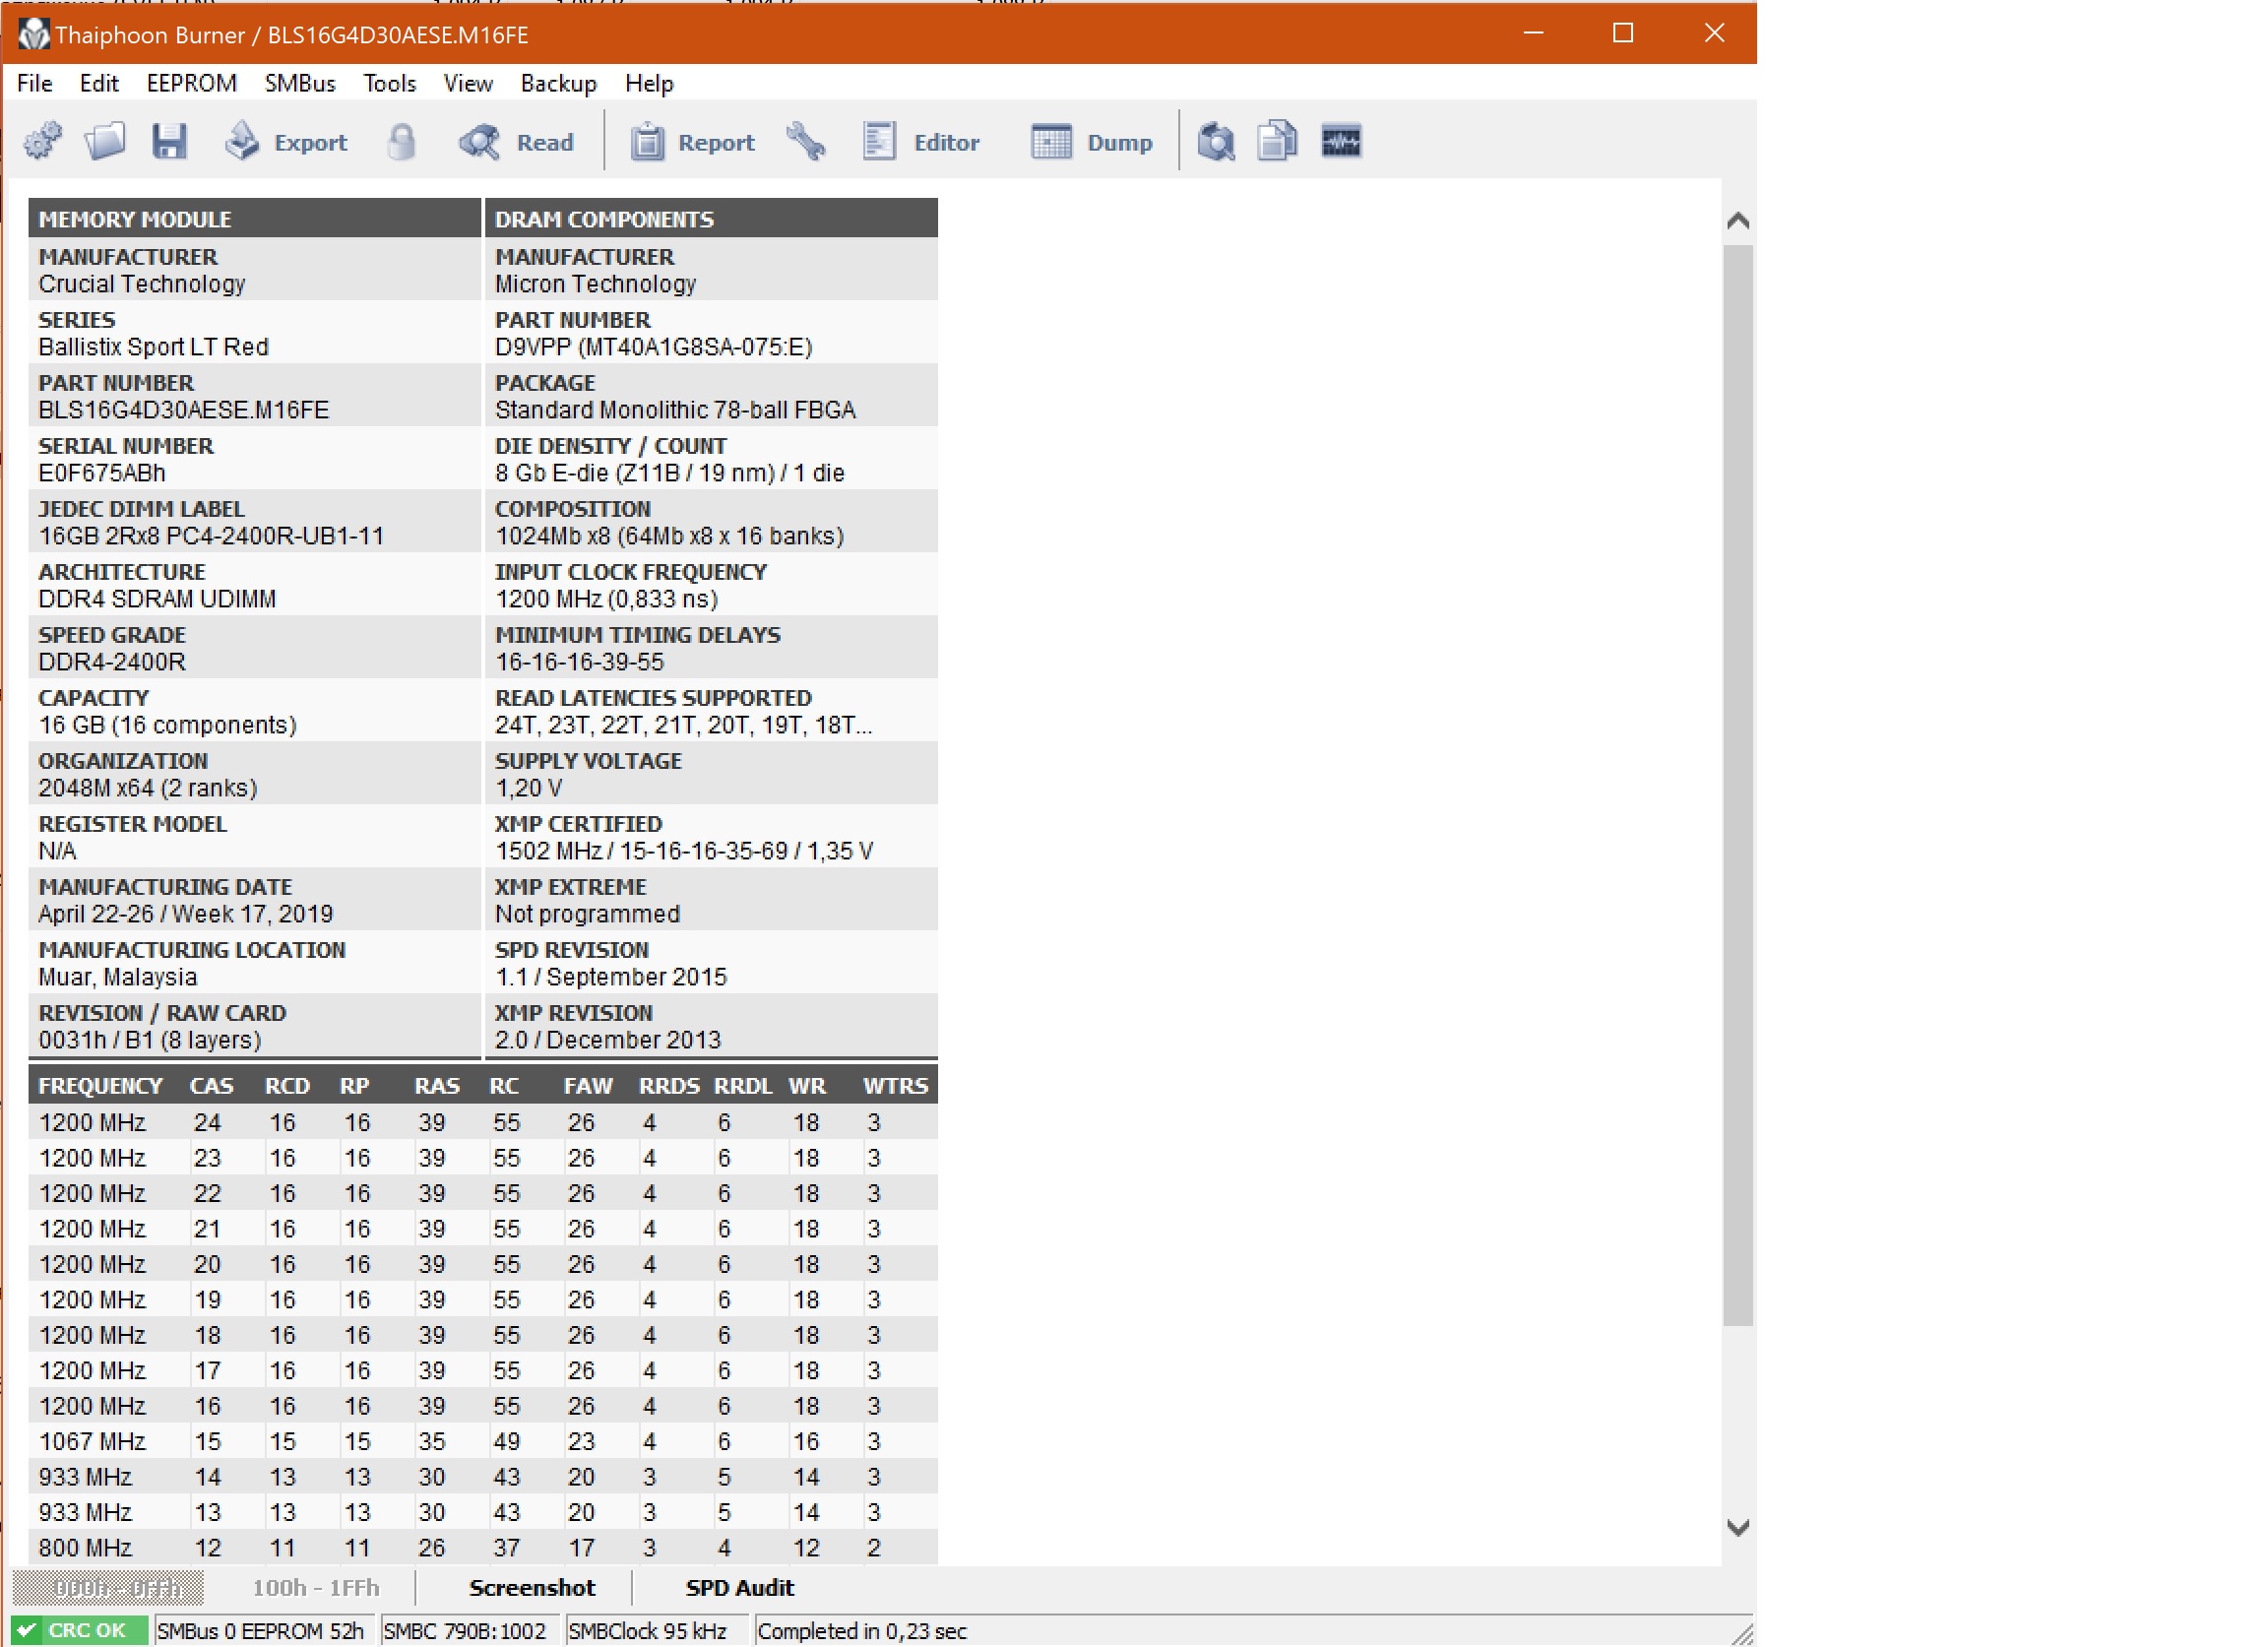Screen dimensions: 2268x1647
Task: Click the magnifier database search icon
Action: coord(1216,141)
